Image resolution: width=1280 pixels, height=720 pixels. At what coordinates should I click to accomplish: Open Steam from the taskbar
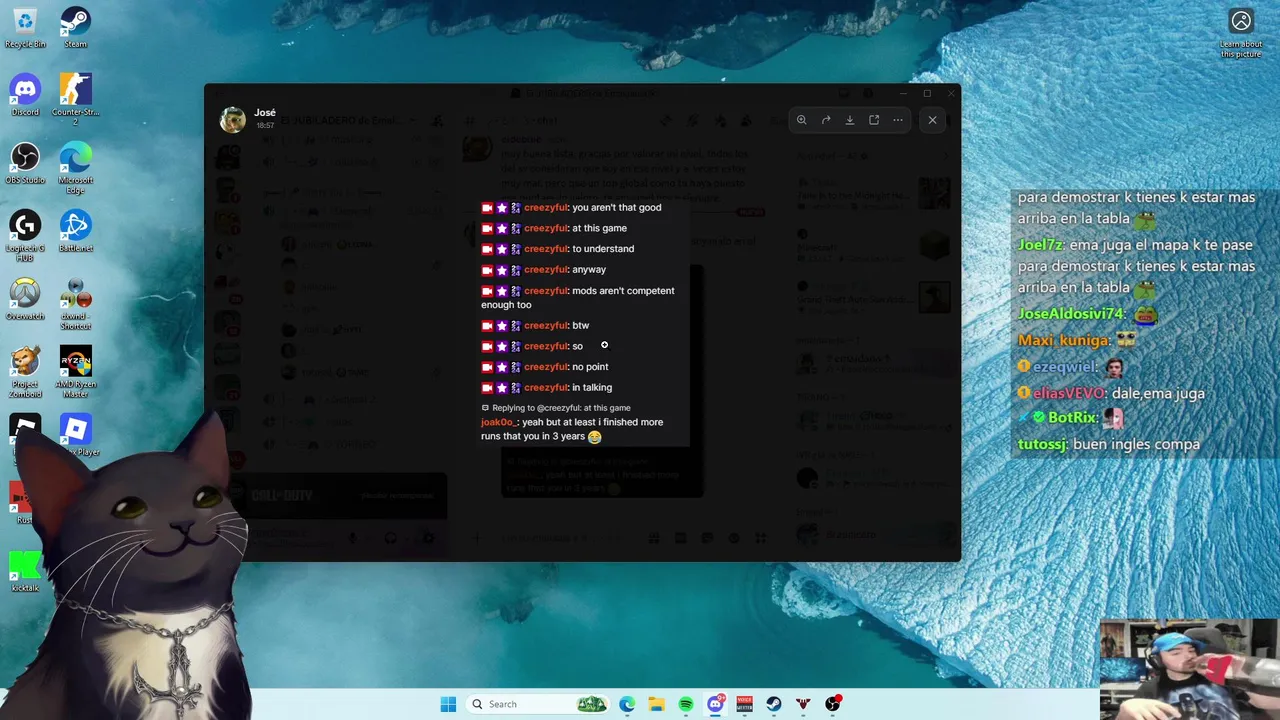pos(774,704)
